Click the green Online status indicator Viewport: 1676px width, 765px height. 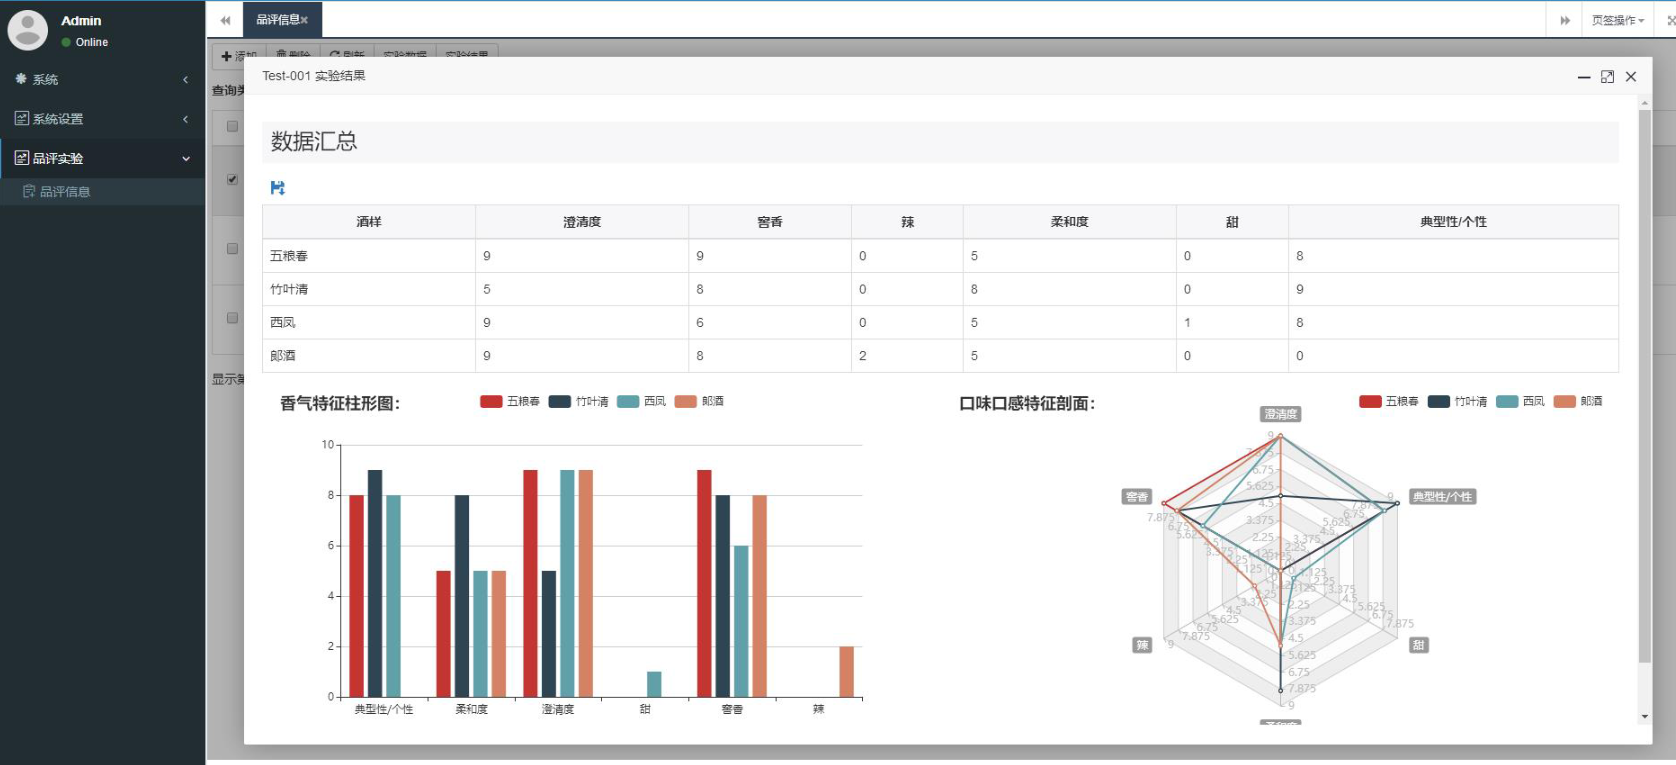tap(66, 42)
